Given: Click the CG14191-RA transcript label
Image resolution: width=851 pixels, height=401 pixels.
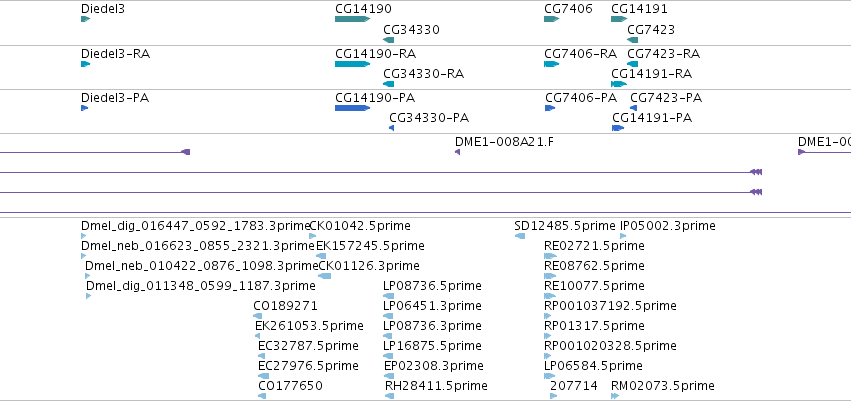Looking at the screenshot, I should pos(652,74).
